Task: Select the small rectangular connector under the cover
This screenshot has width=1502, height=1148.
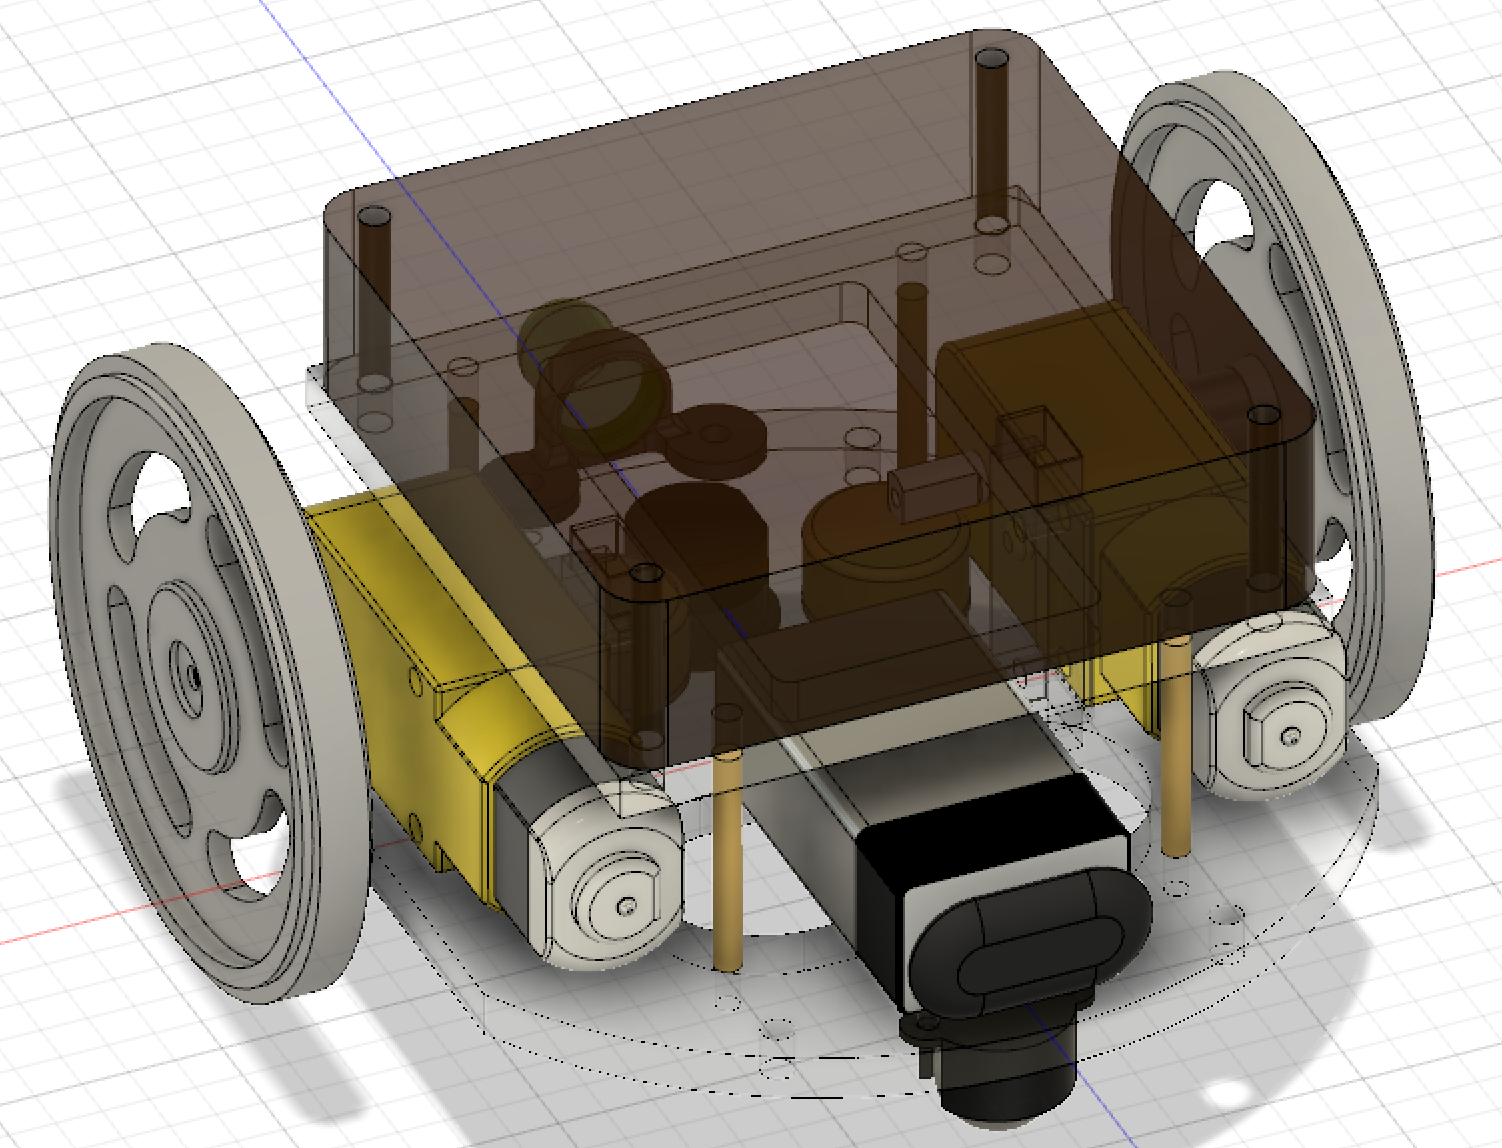Action: tap(932, 492)
